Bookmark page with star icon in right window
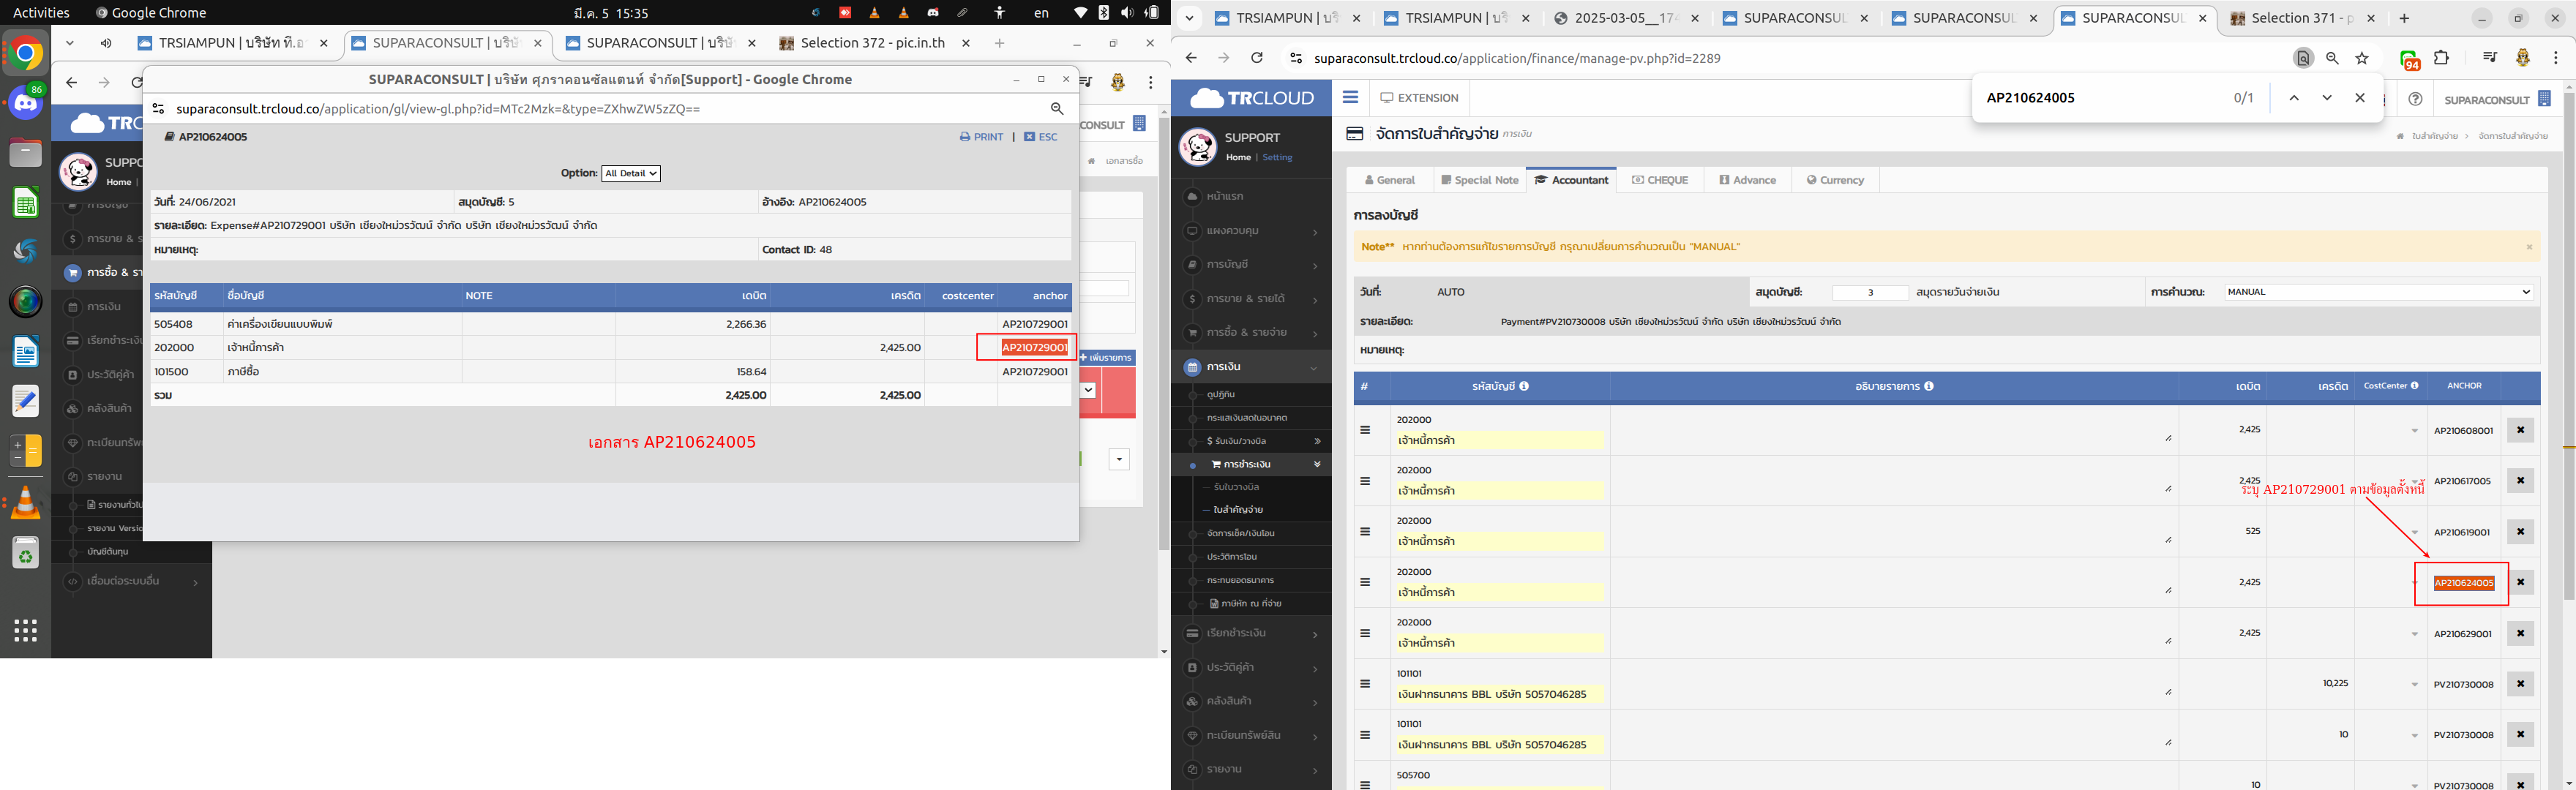Image resolution: width=2576 pixels, height=790 pixels. [x=2362, y=58]
